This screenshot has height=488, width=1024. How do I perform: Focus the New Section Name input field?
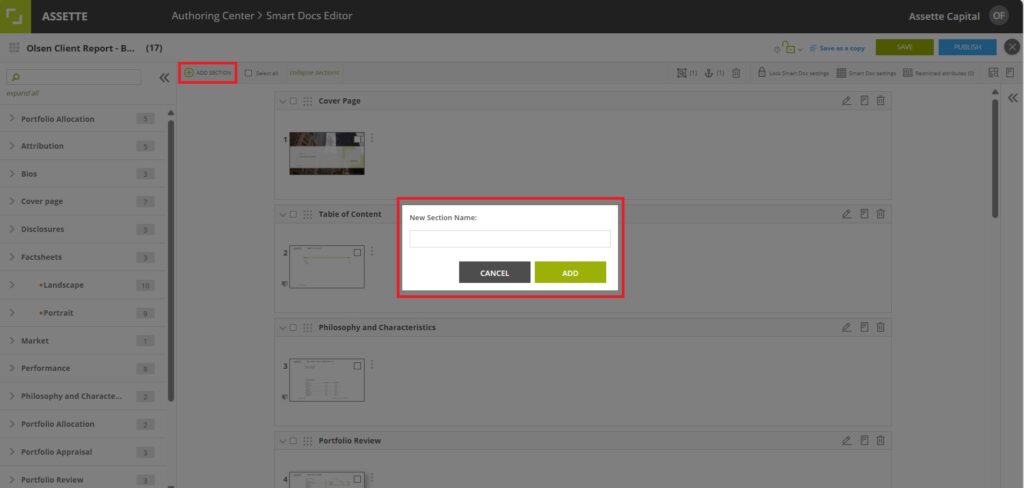pyautogui.click(x=510, y=238)
